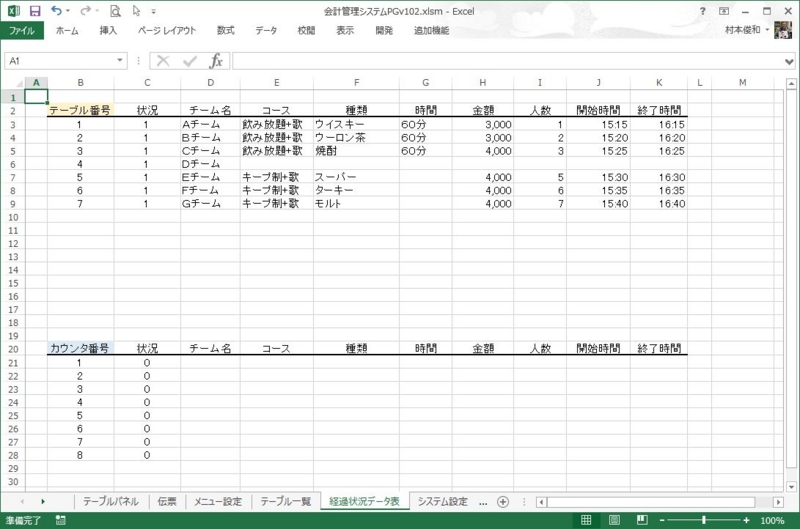Open the ファイル menu tab

(x=22, y=31)
